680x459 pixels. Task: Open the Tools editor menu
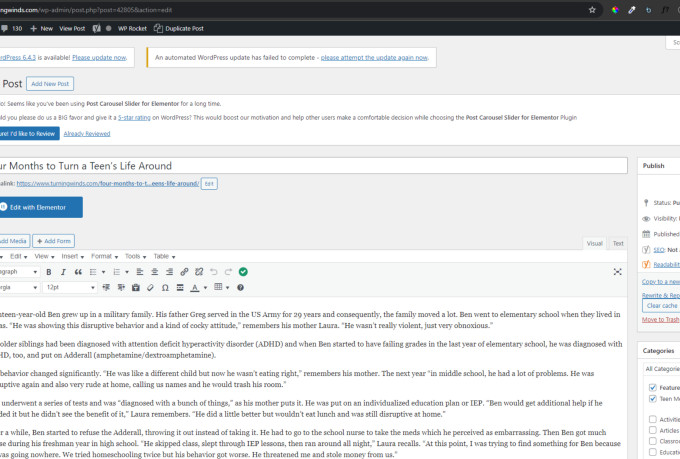pyautogui.click(x=135, y=256)
